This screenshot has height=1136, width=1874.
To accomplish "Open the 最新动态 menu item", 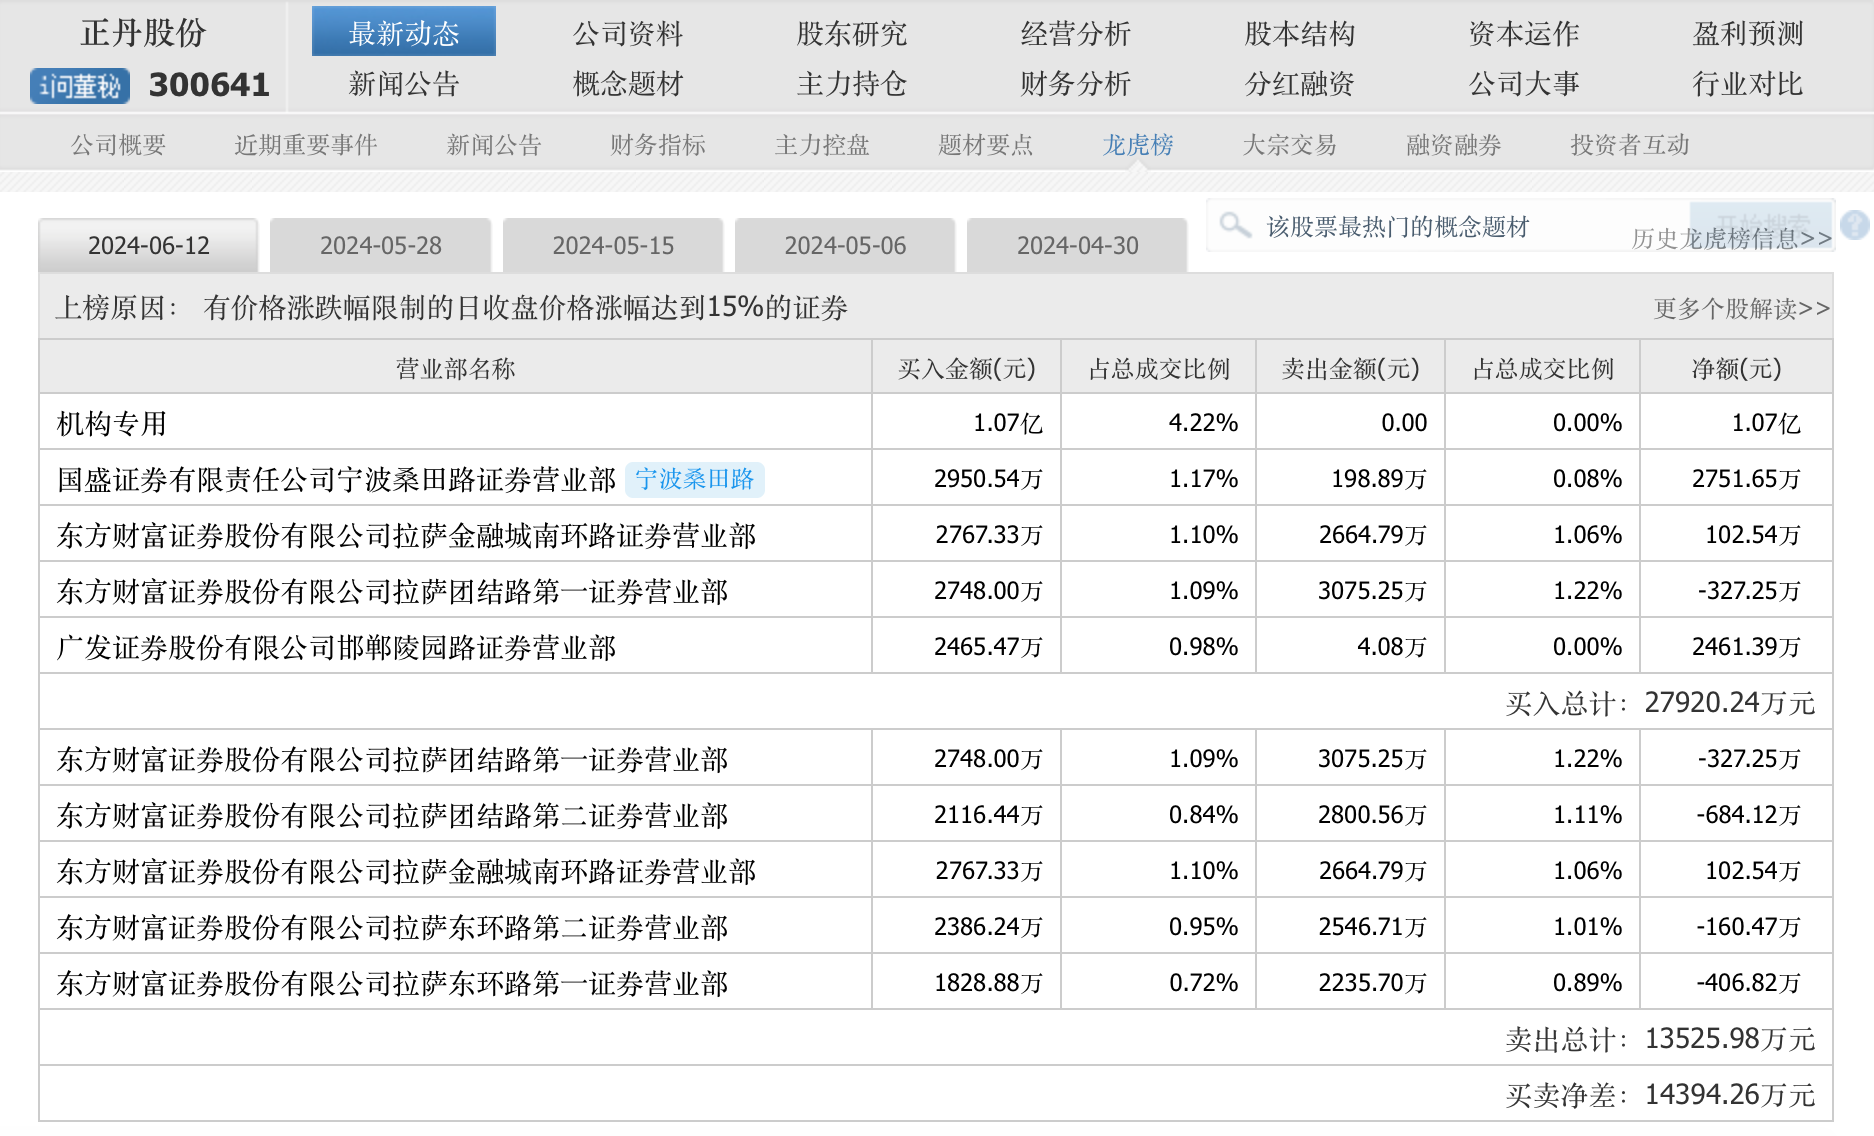I will click(x=403, y=33).
